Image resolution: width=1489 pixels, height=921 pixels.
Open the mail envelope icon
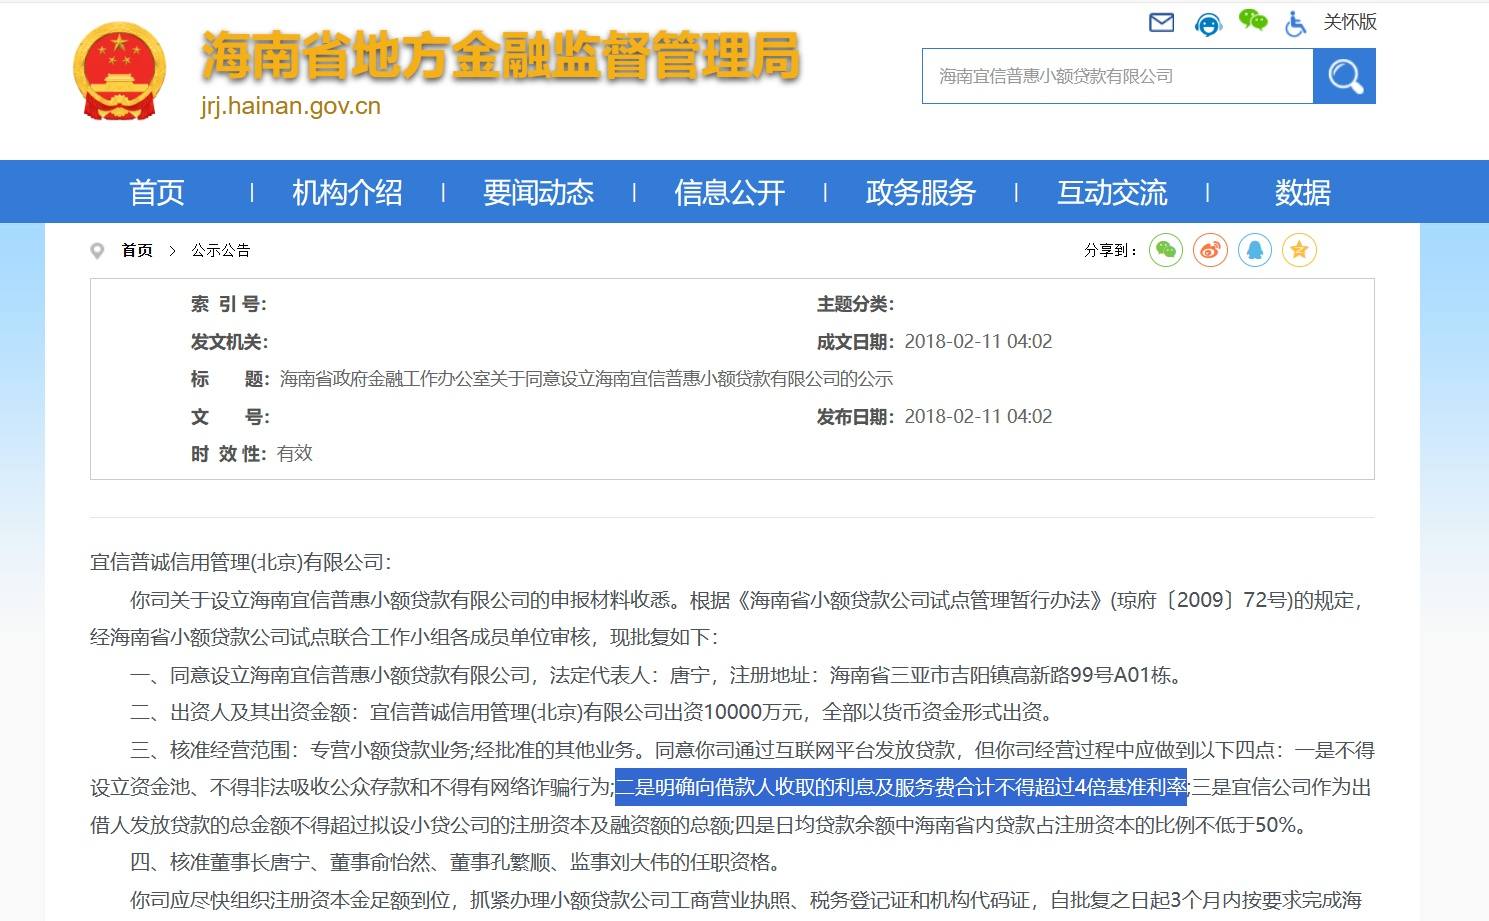(1161, 22)
